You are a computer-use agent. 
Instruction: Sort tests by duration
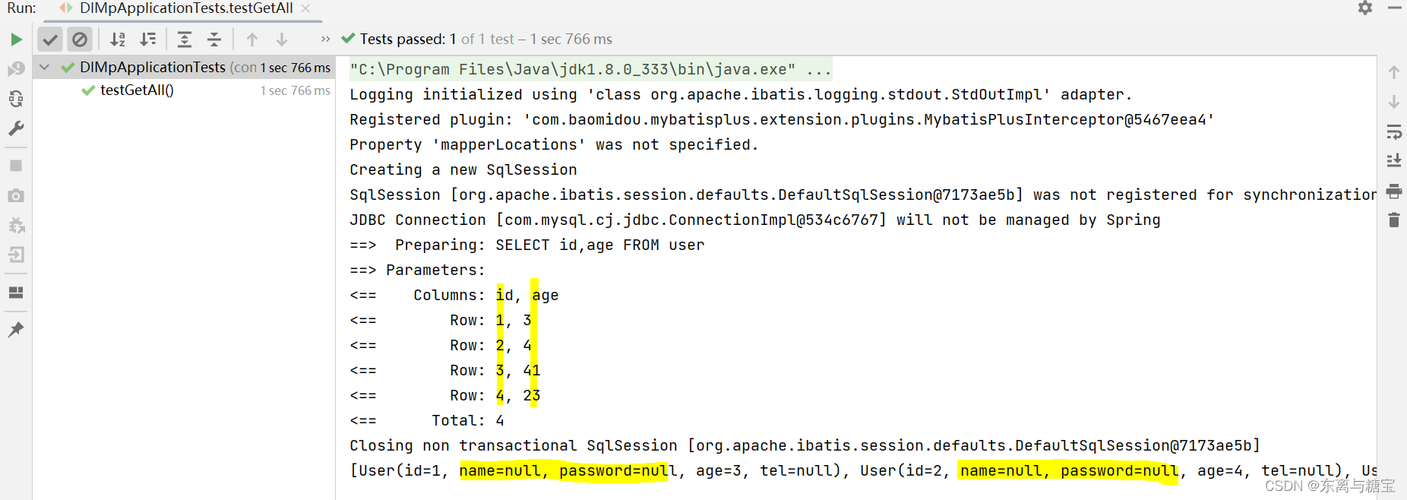point(148,39)
